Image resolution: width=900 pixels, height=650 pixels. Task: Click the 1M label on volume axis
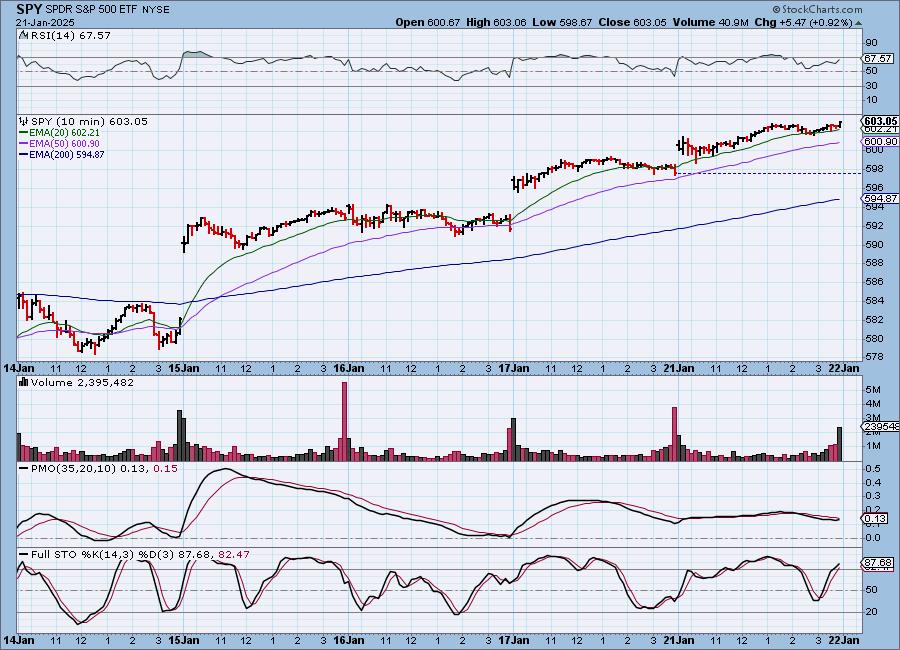tap(873, 446)
